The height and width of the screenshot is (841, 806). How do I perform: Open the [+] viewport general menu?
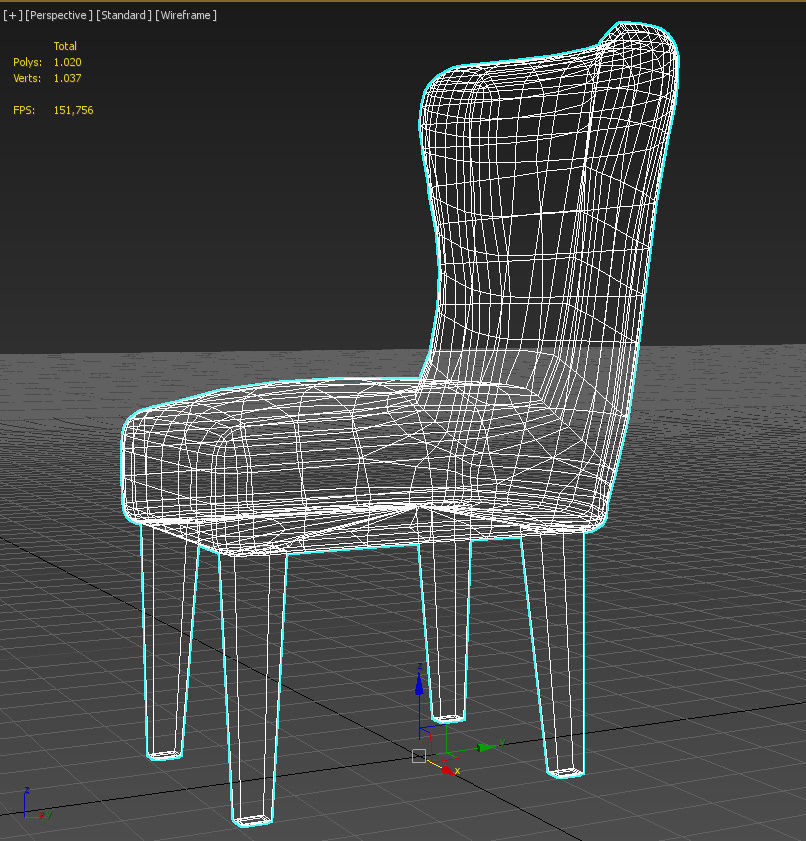coord(13,16)
